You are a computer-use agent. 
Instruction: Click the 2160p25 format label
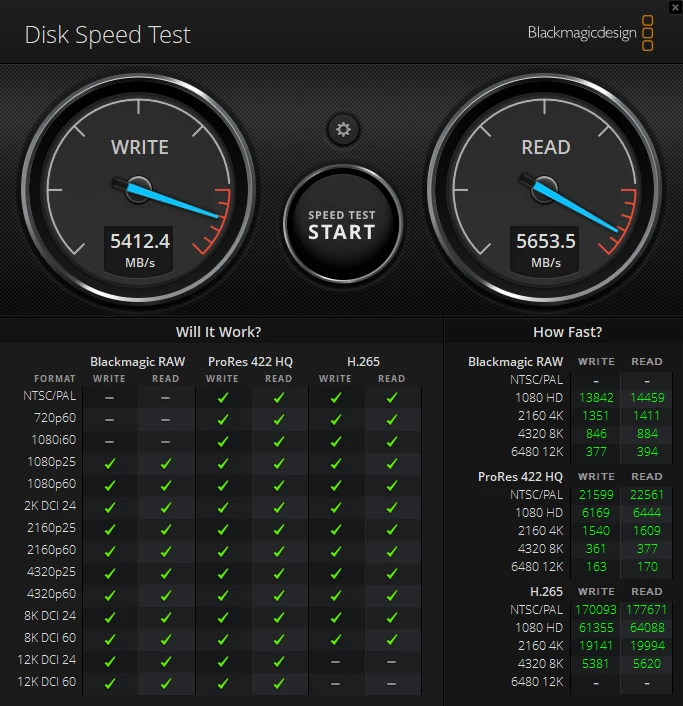tap(51, 528)
